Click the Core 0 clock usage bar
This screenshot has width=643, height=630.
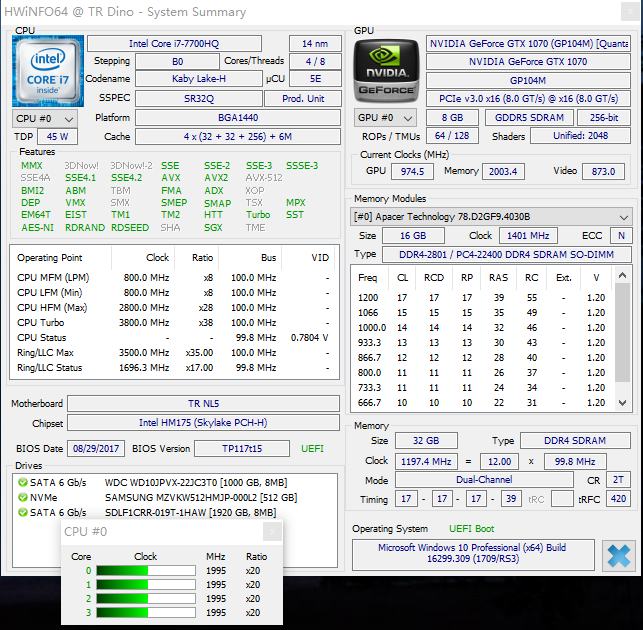point(146,571)
